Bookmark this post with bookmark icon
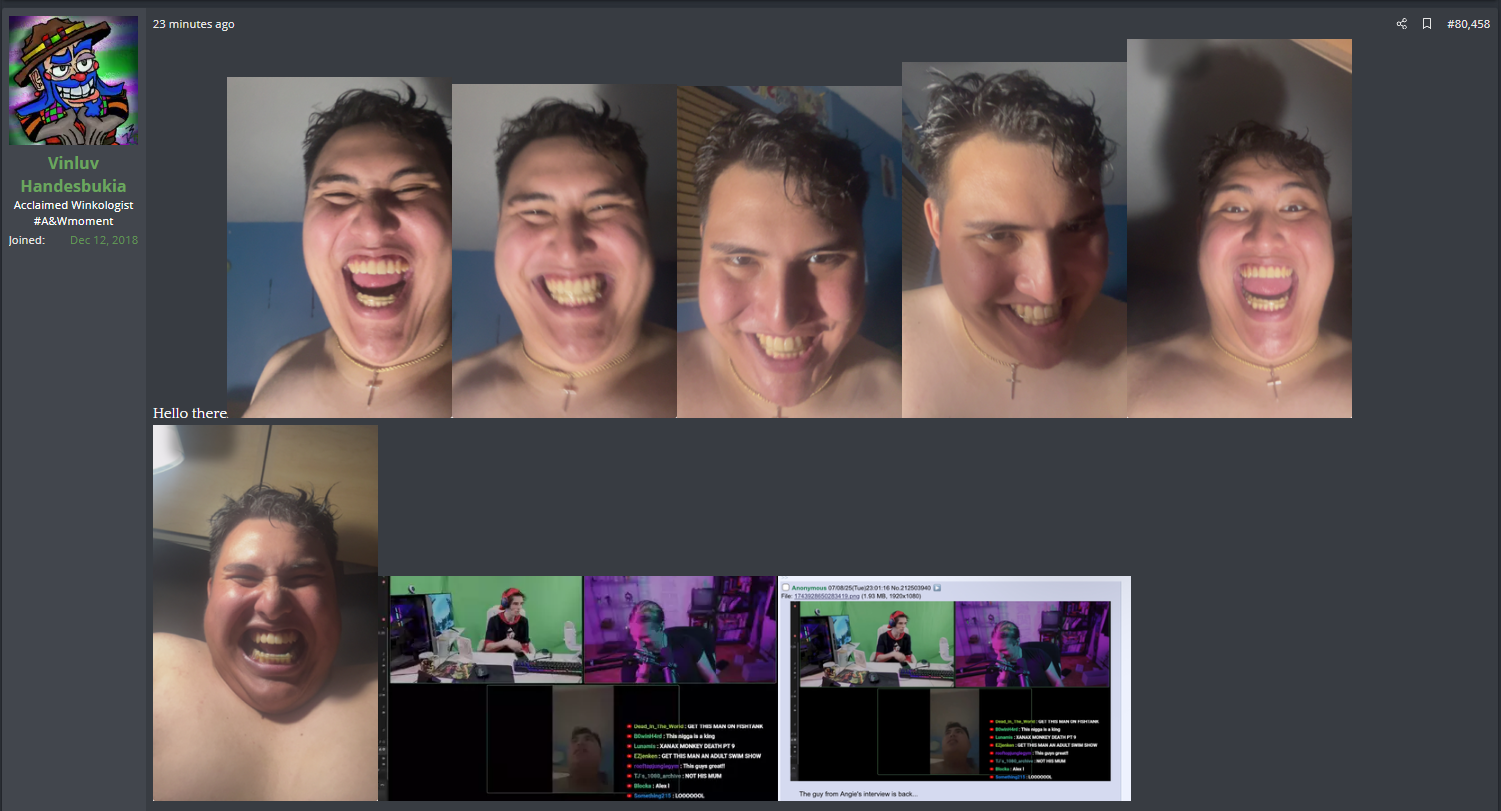 click(x=1427, y=24)
